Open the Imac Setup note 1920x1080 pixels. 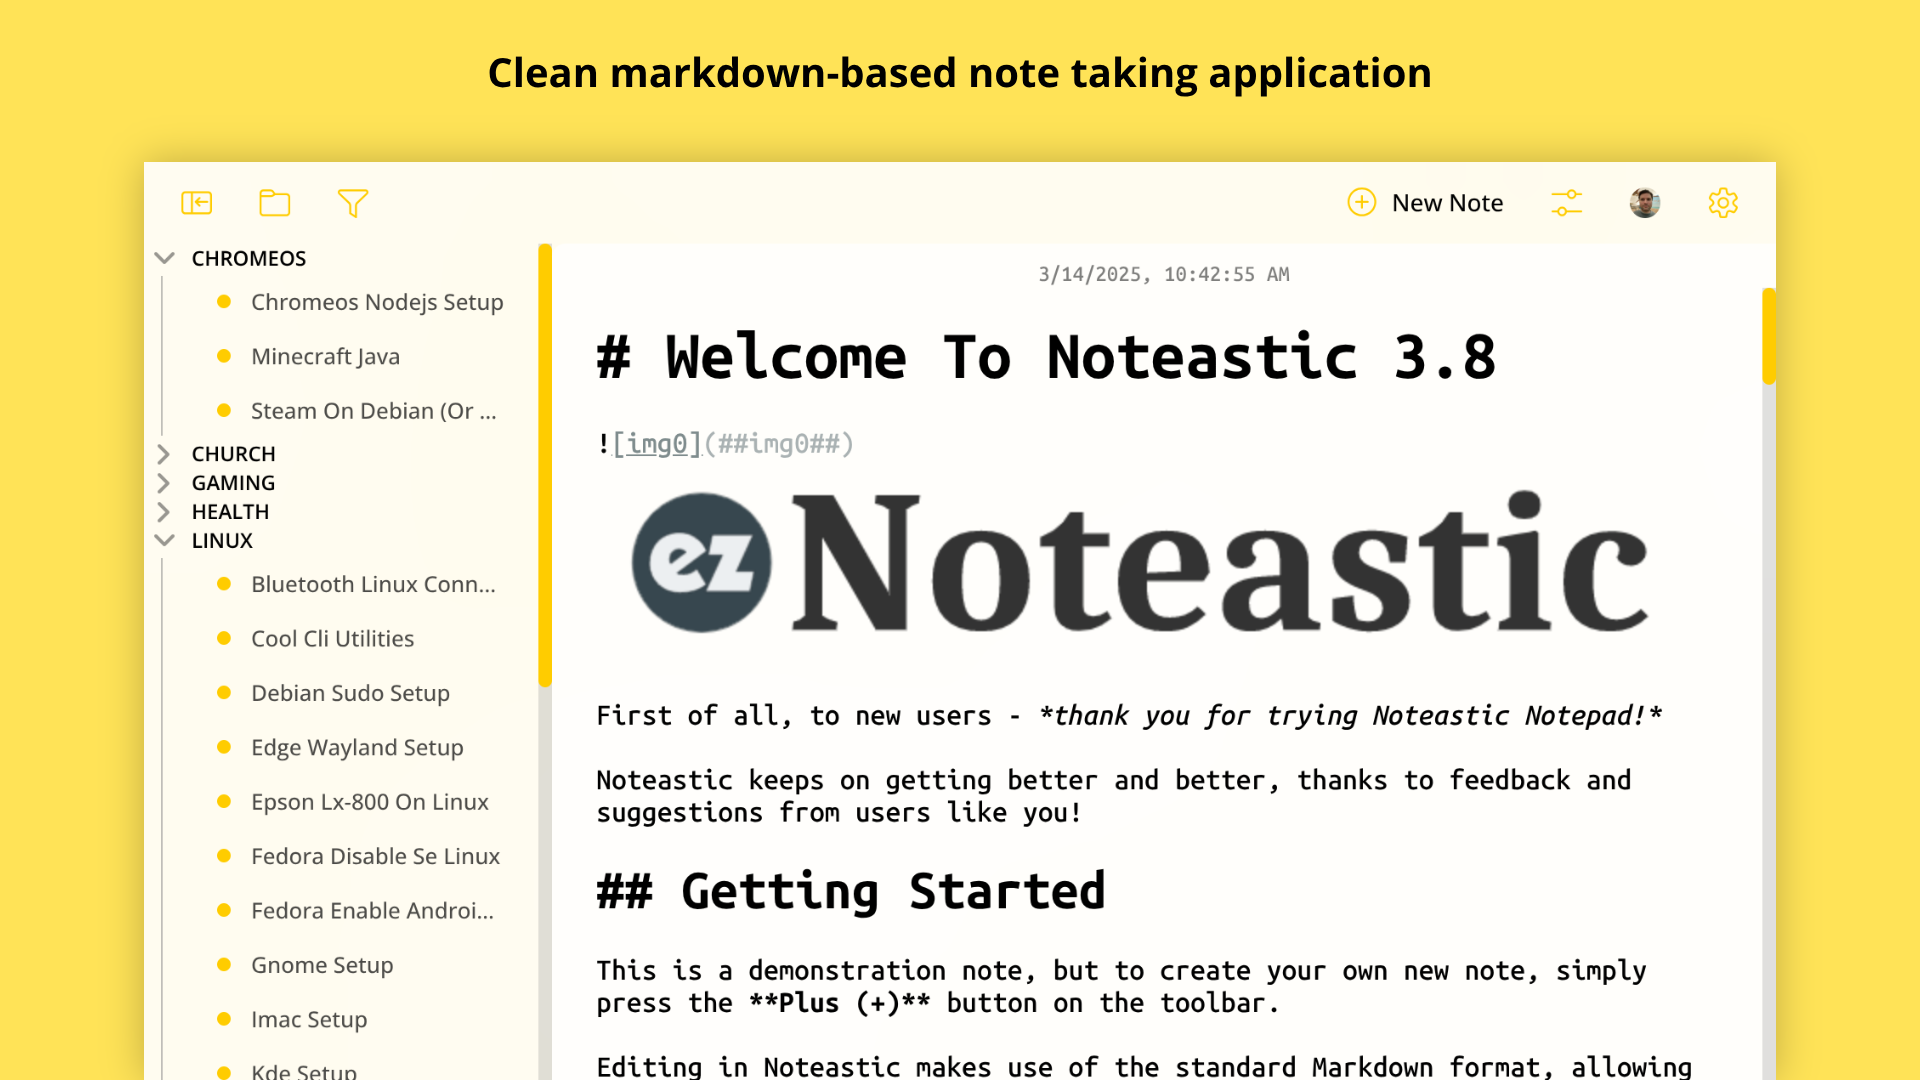[x=309, y=1019]
